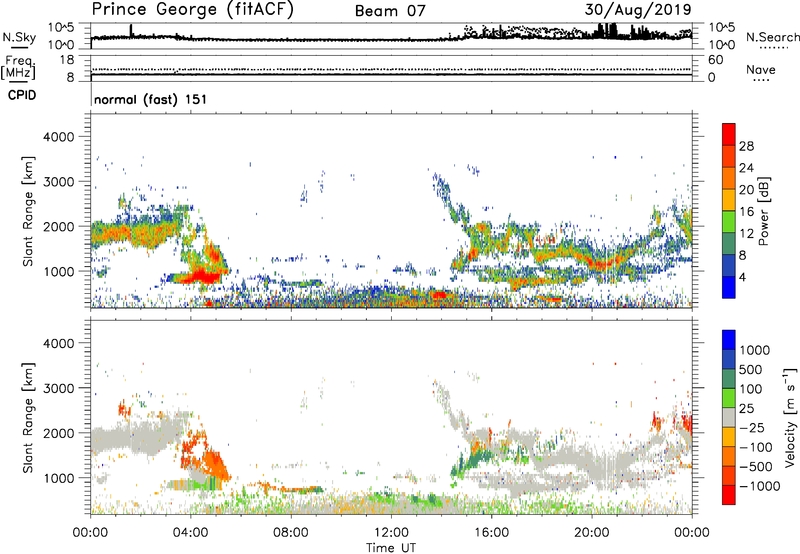Click the -1000 value on velocity colorbar
Screen dimensions: 800x554
tap(760, 486)
